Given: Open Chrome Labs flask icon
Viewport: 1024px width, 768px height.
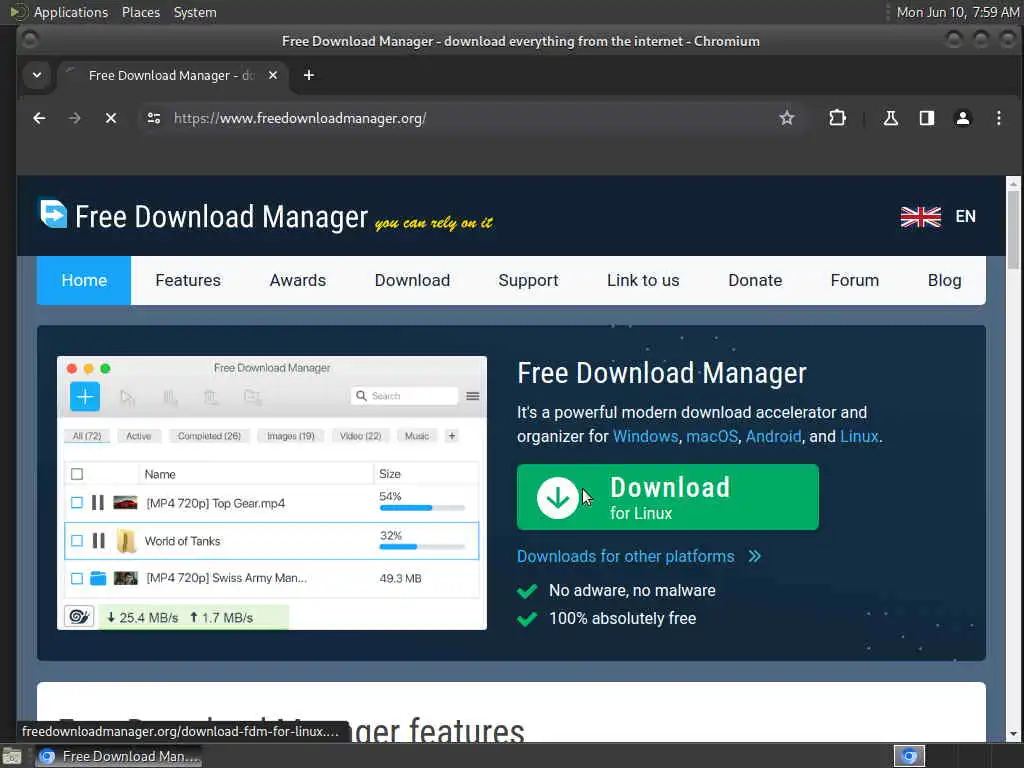Looking at the screenshot, I should click(x=890, y=118).
